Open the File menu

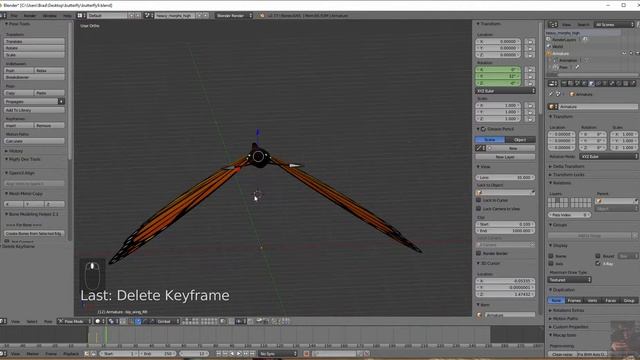[x=14, y=16]
